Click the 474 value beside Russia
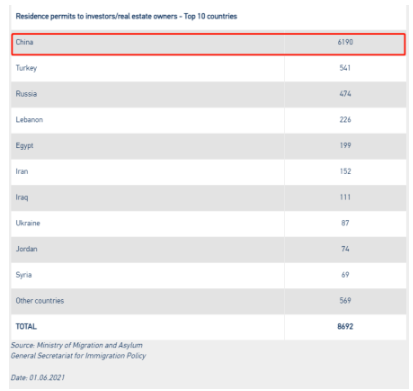This screenshot has width=413, height=391. coord(345,94)
